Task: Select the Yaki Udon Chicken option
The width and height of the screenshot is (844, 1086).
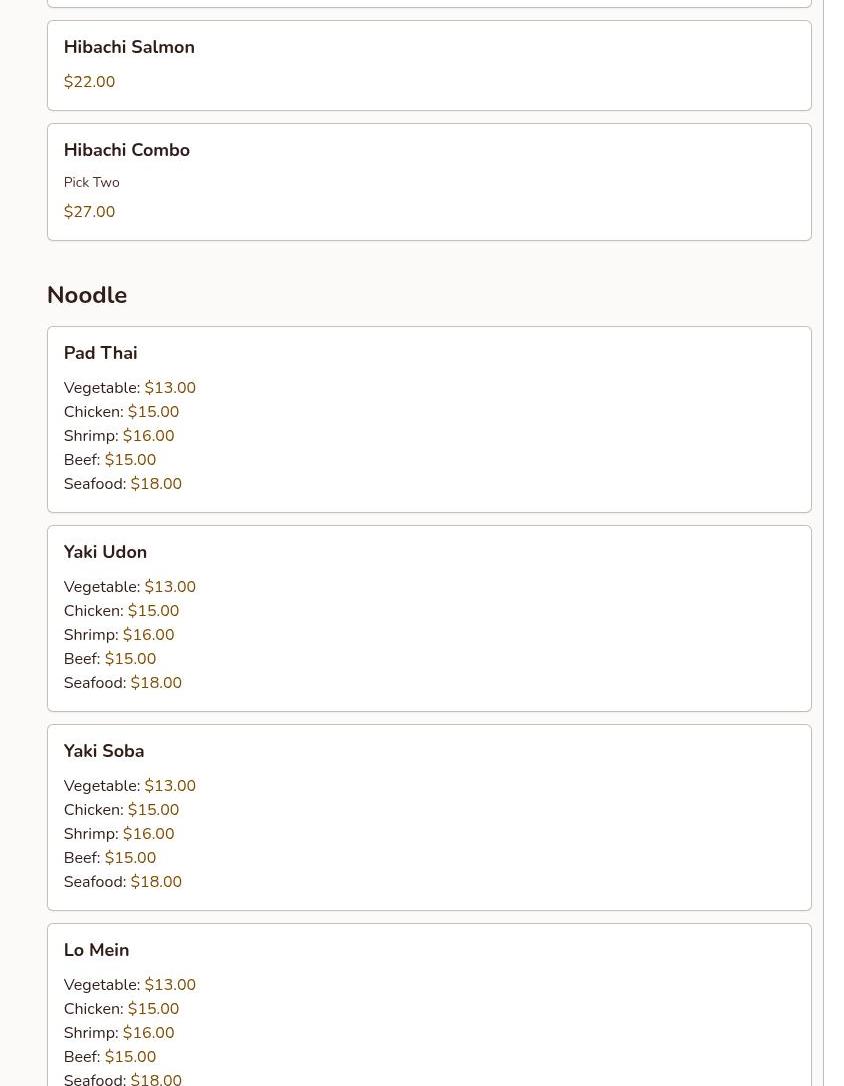Action: [x=121, y=611]
